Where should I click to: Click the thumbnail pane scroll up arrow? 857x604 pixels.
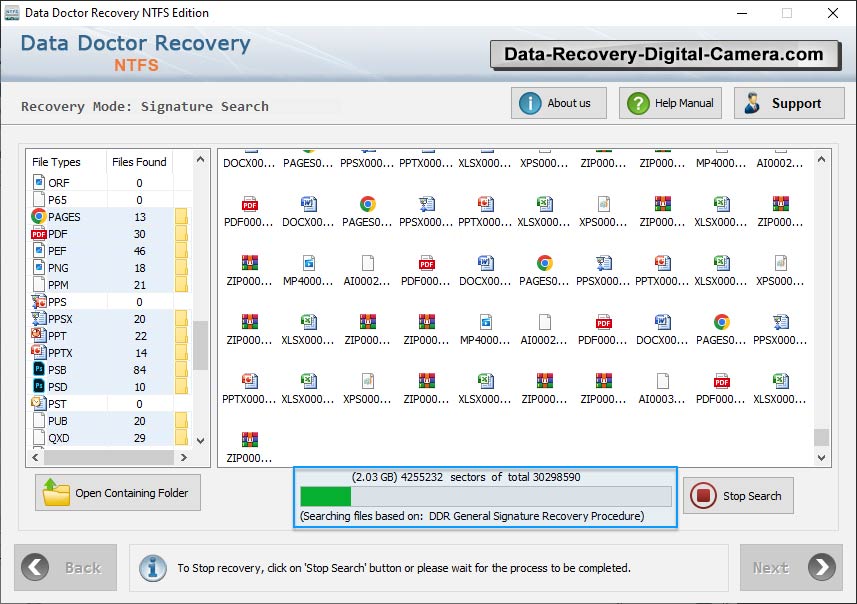coord(821,160)
